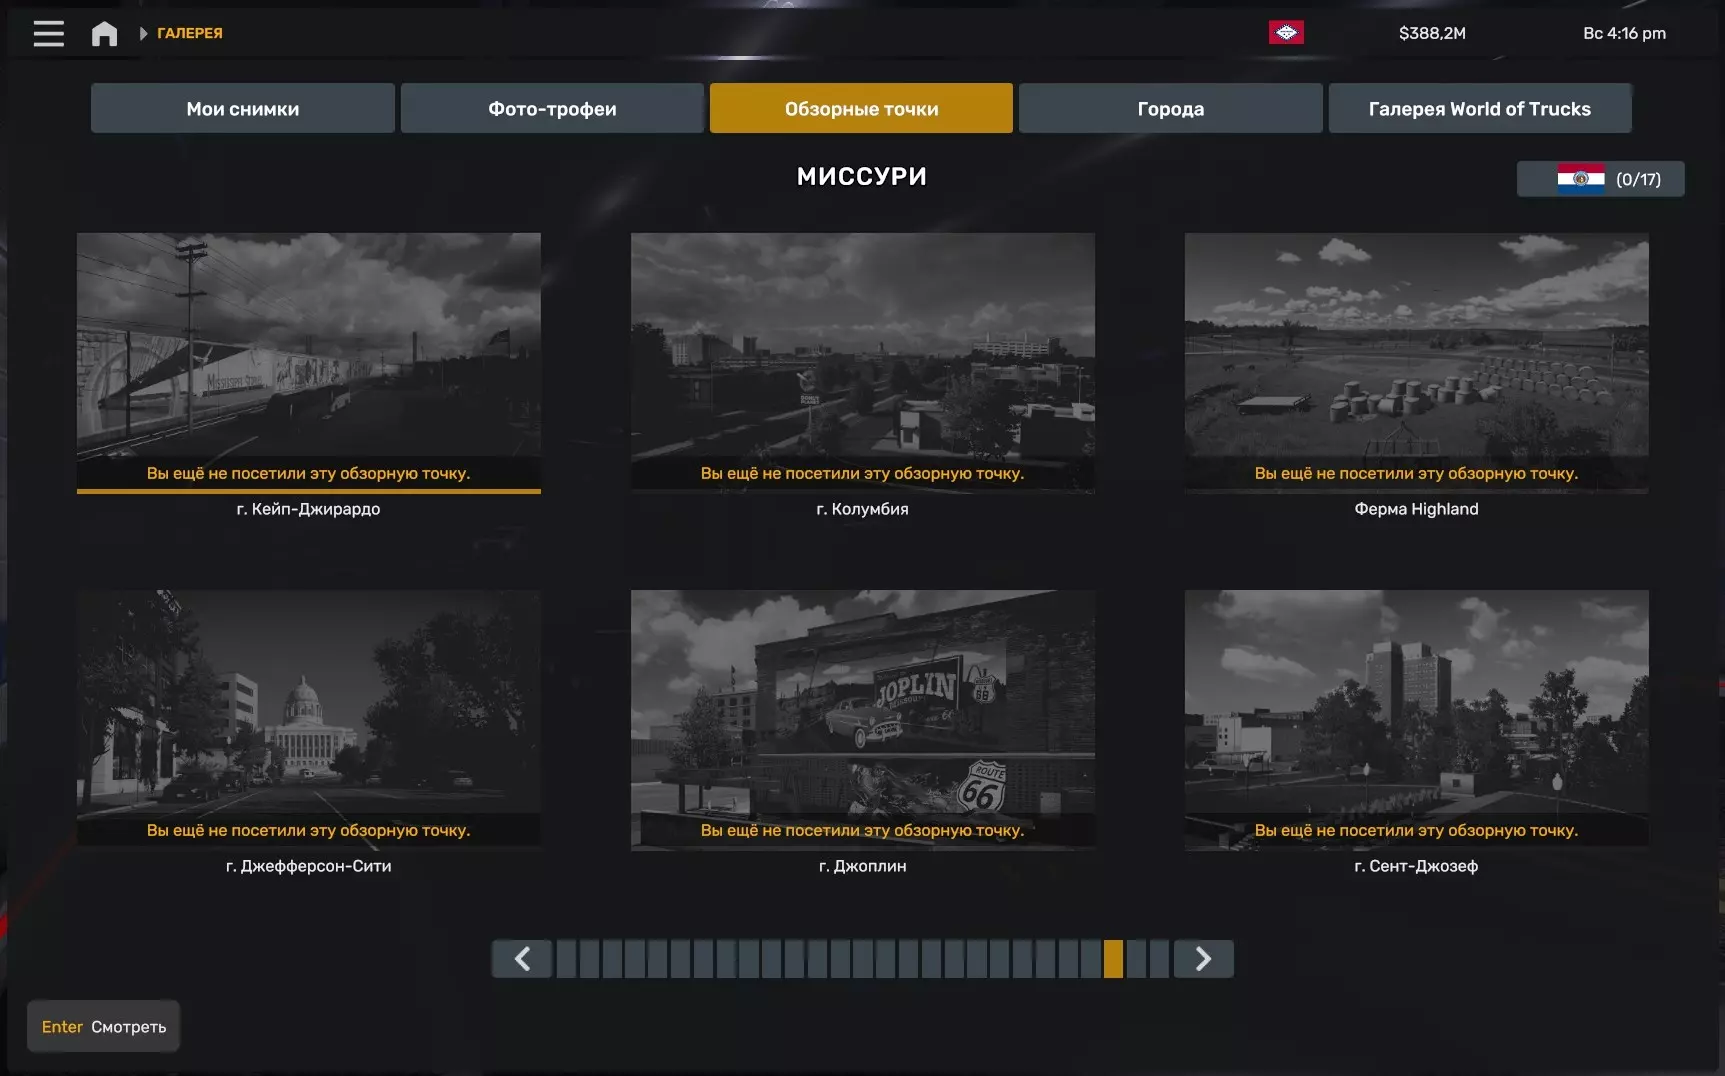The height and width of the screenshot is (1076, 1725).
Task: Click the Missouri flag in the counter
Action: 1581,179
